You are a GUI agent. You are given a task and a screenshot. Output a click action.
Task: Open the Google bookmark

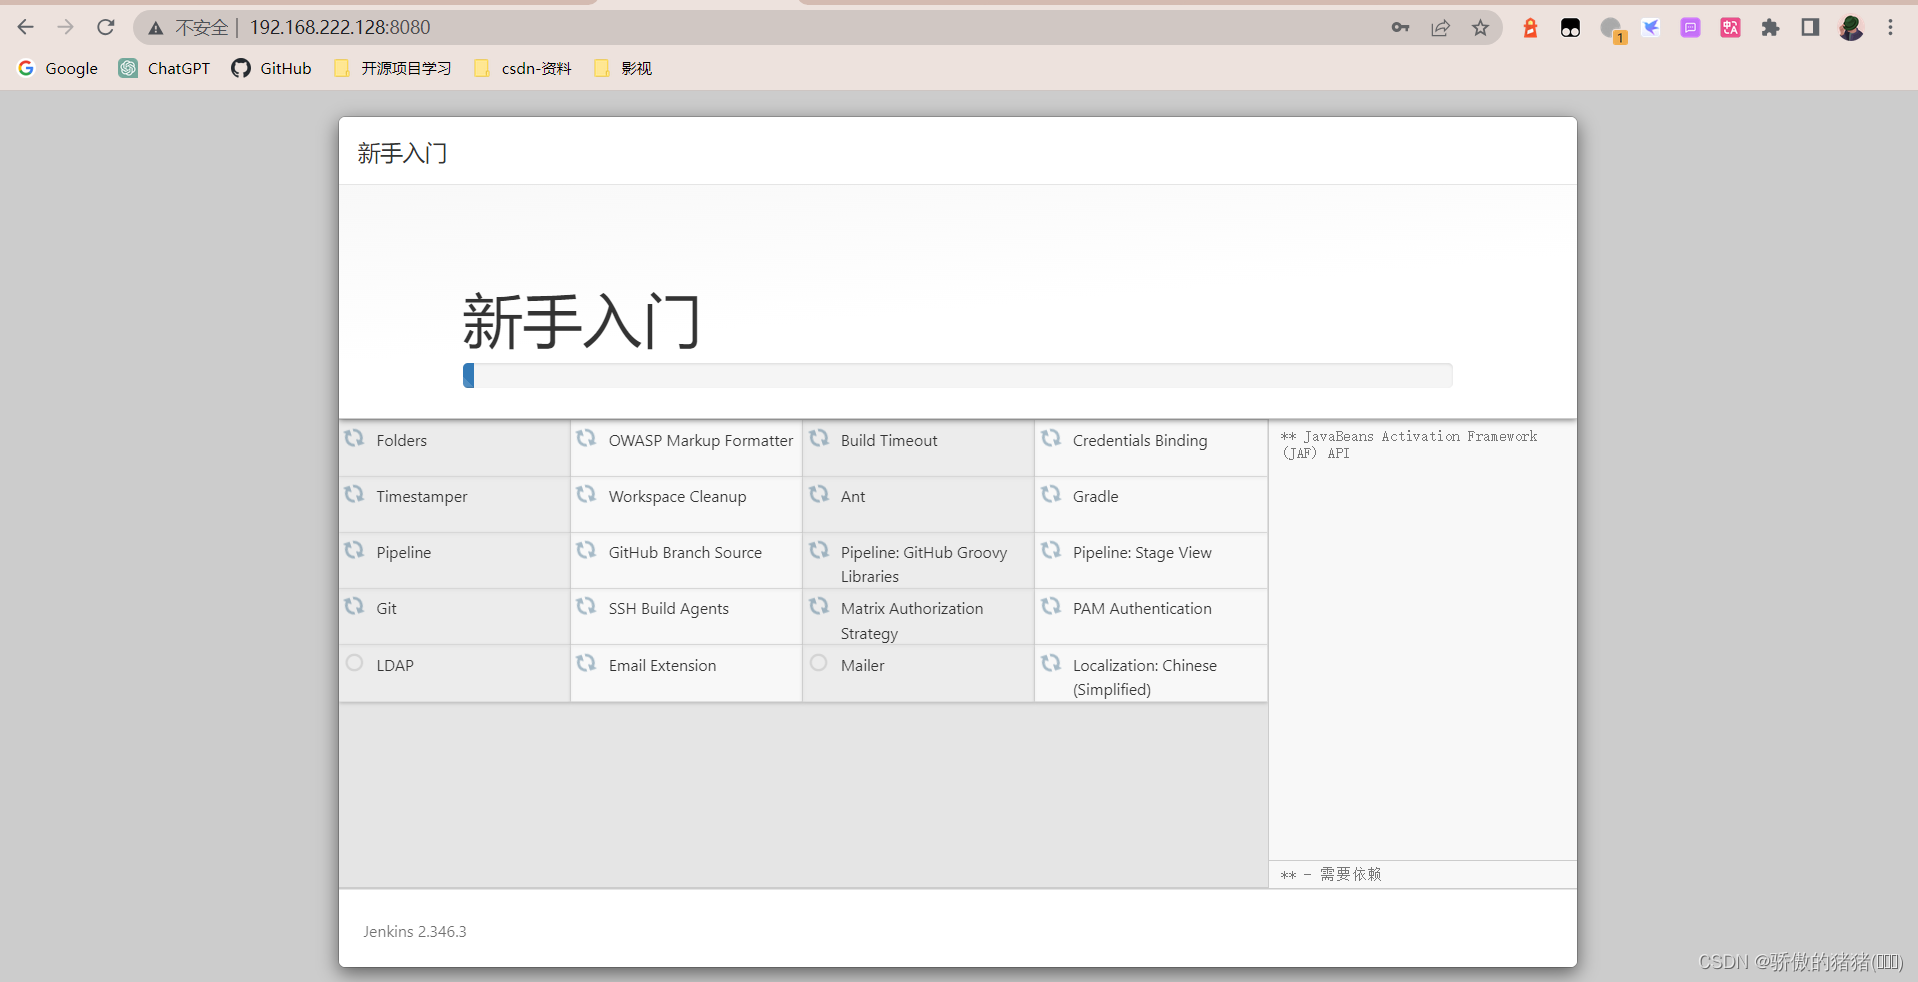(x=58, y=68)
